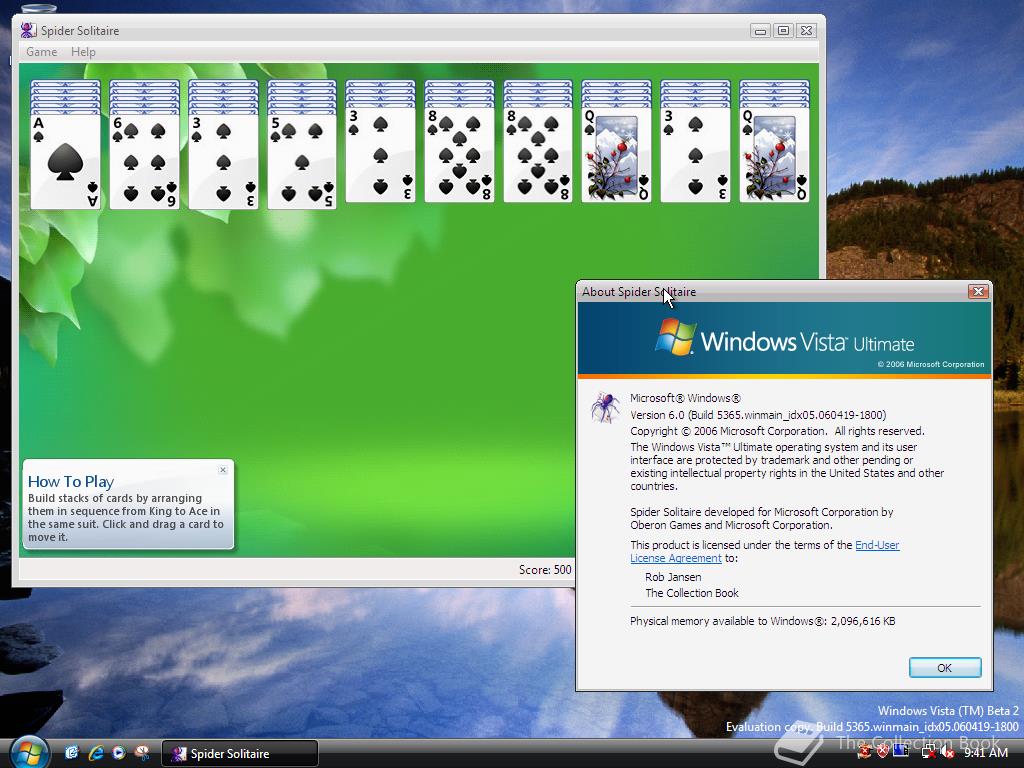Close the About Spider Solitaire dialog
The height and width of the screenshot is (768, 1024).
(978, 291)
